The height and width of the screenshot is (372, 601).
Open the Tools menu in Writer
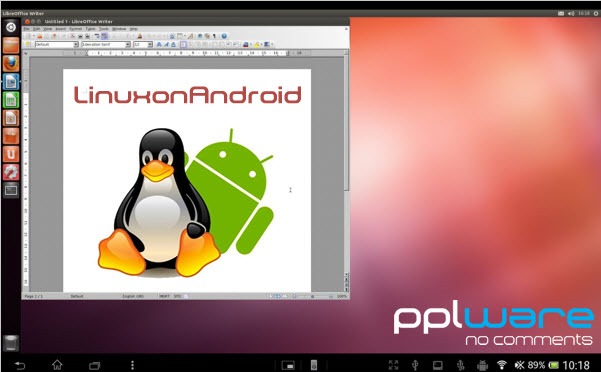pyautogui.click(x=103, y=29)
